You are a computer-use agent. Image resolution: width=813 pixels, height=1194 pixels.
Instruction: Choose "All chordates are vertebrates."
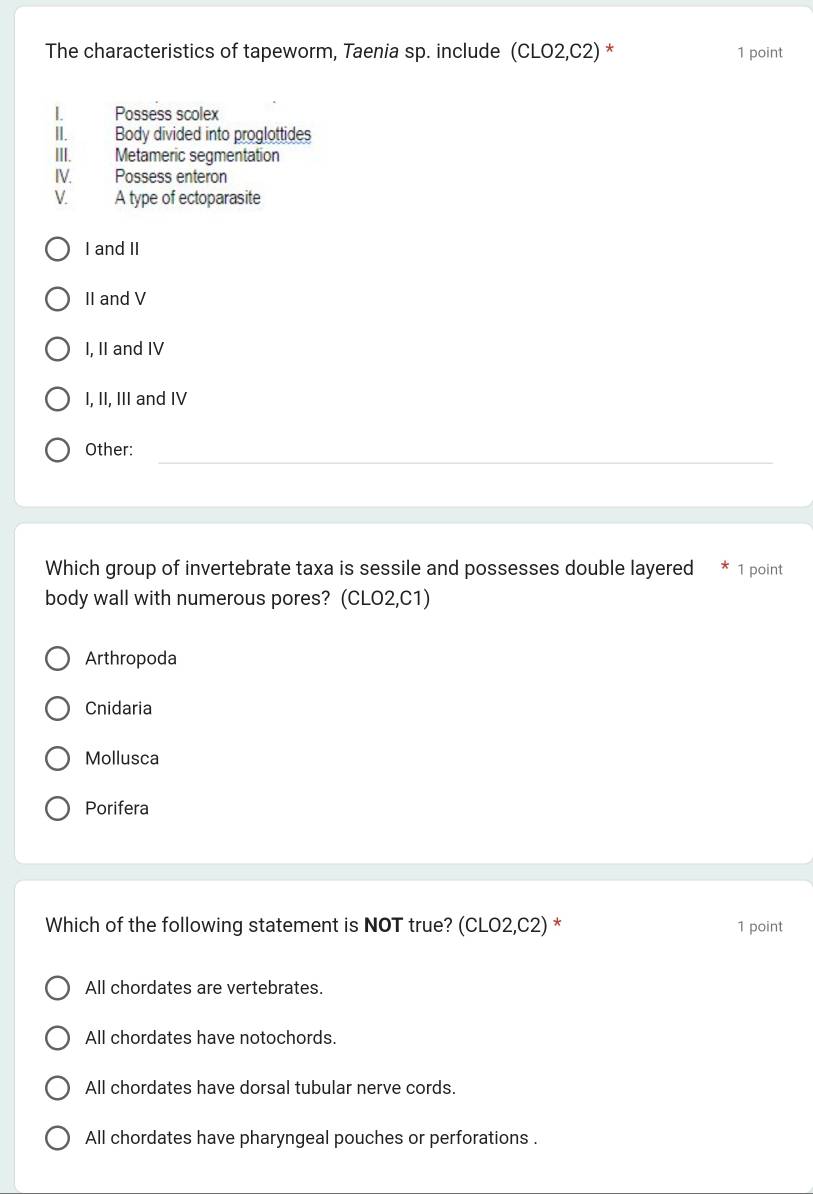pyautogui.click(x=58, y=988)
